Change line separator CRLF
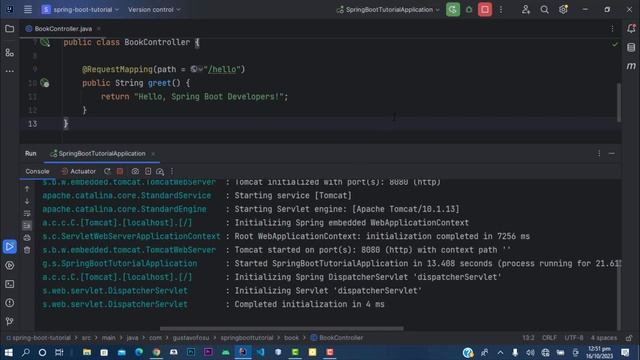 point(549,338)
